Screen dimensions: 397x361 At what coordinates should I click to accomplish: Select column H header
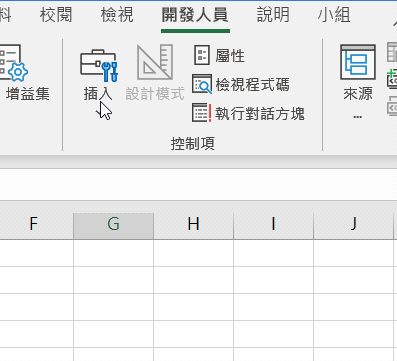click(x=194, y=224)
